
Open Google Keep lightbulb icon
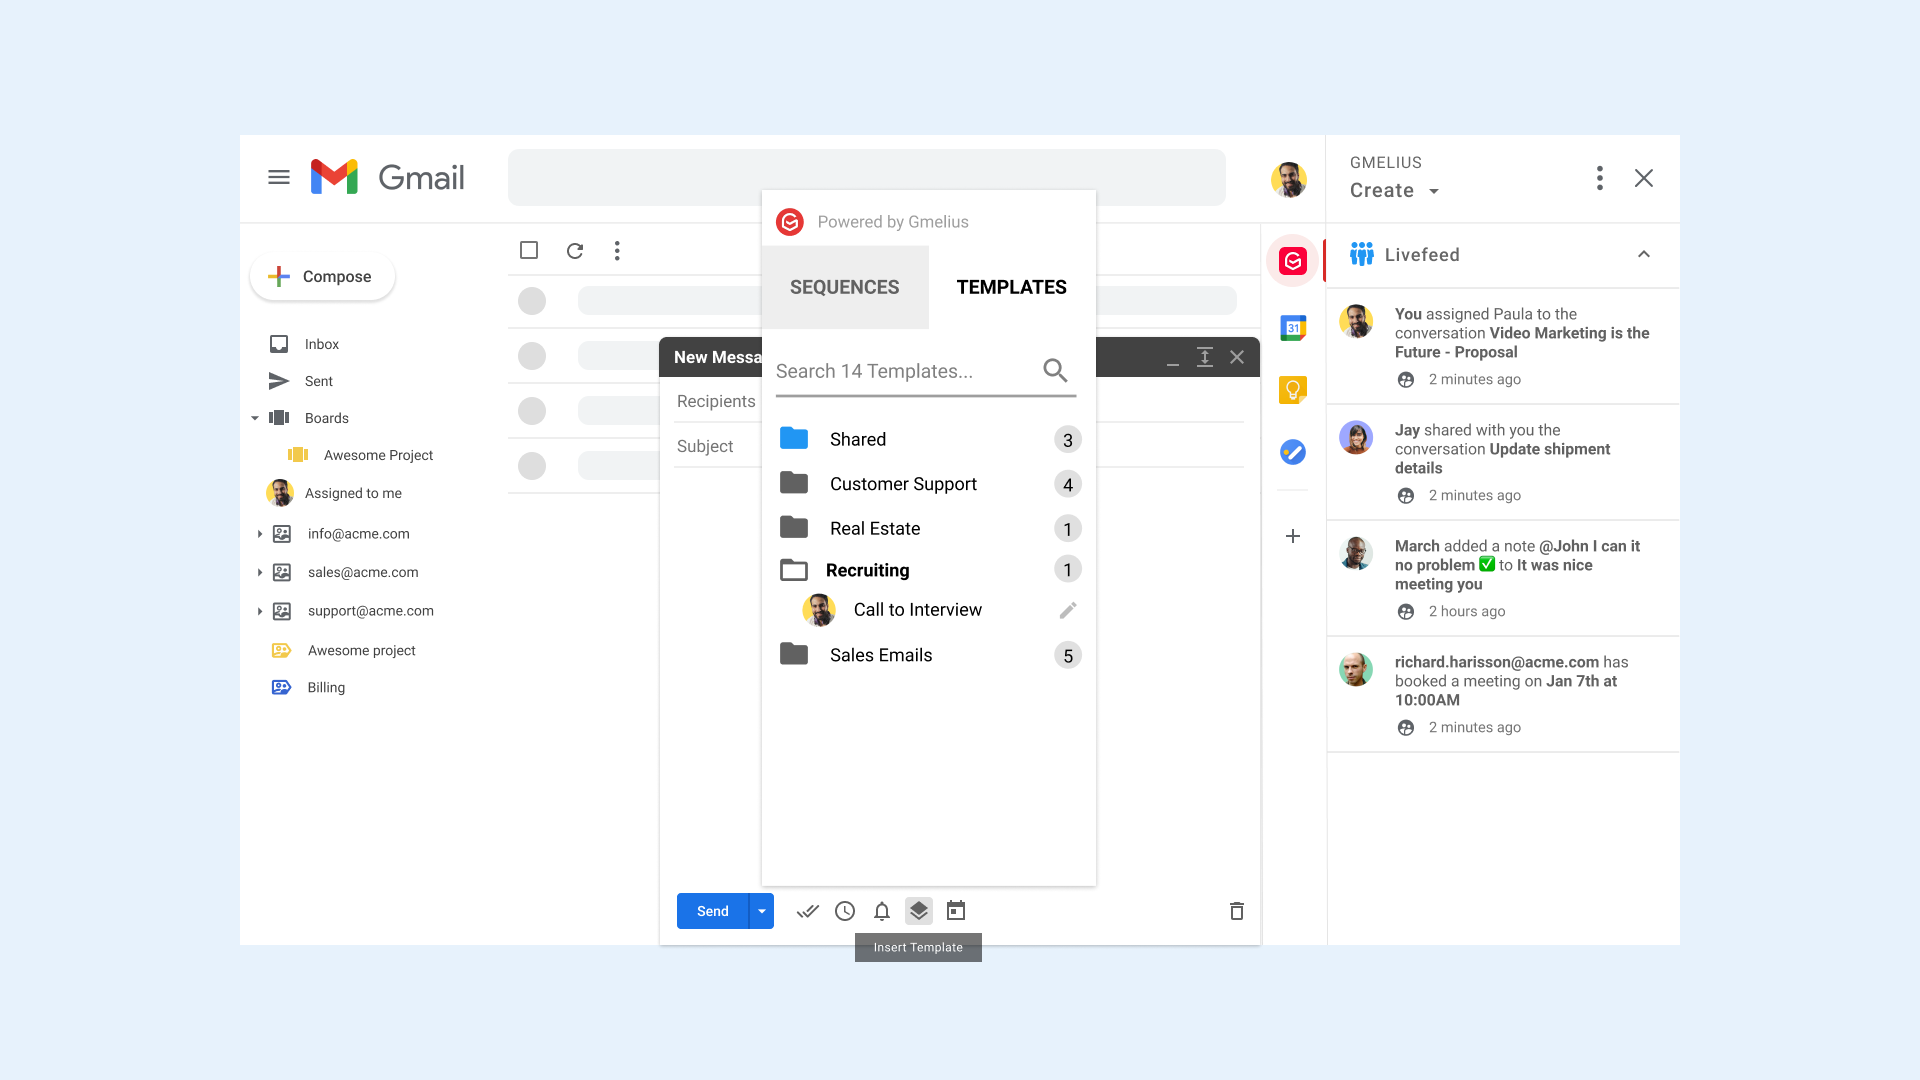click(1293, 390)
